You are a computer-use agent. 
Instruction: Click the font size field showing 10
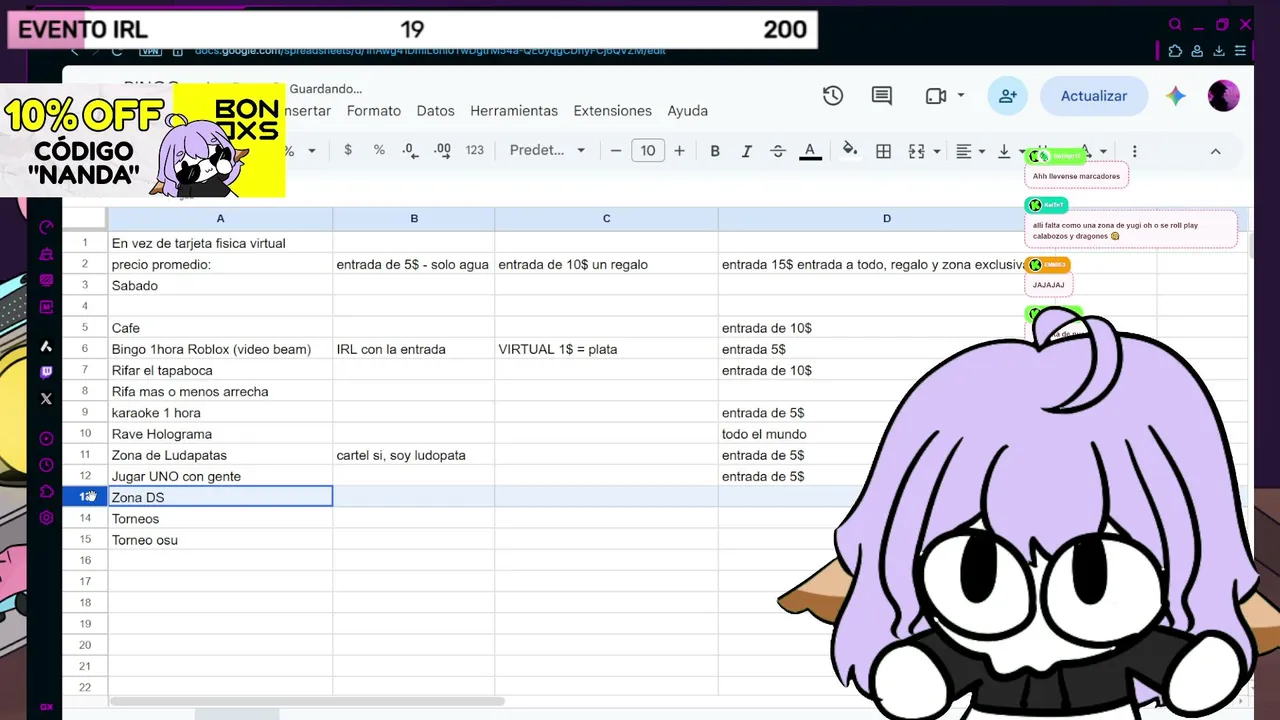coord(648,151)
